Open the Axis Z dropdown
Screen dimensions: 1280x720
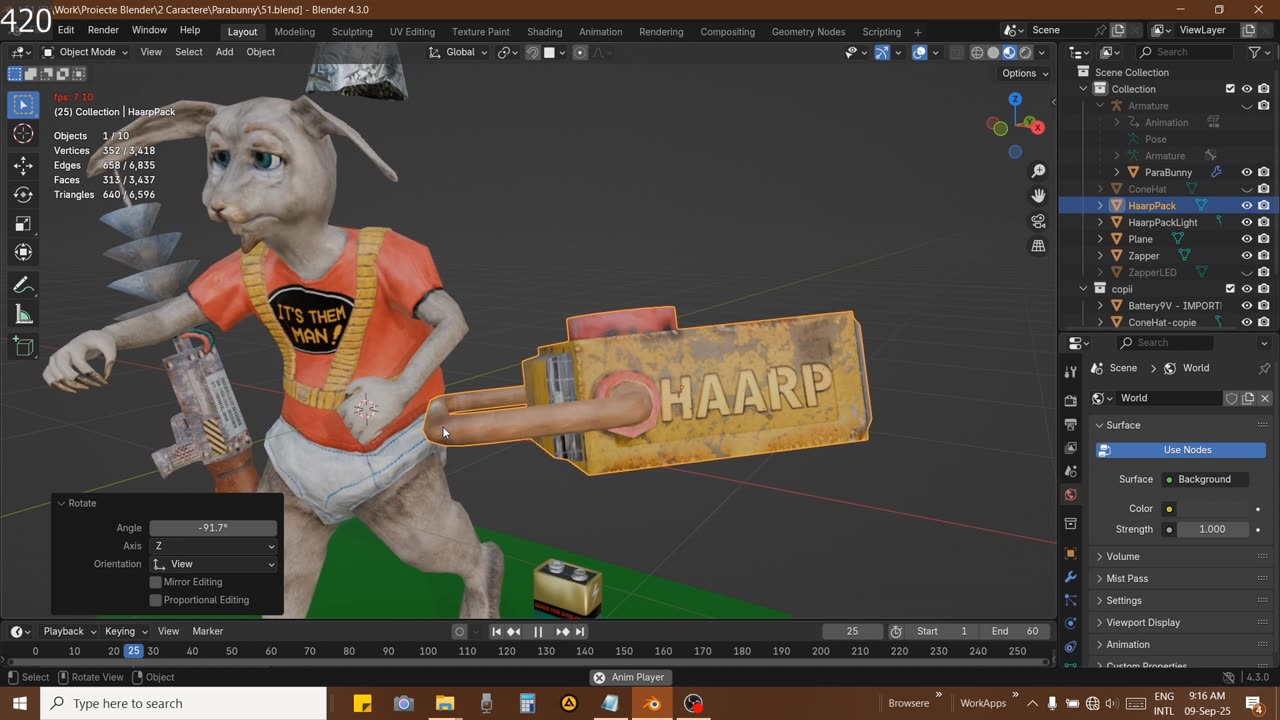[x=213, y=546]
